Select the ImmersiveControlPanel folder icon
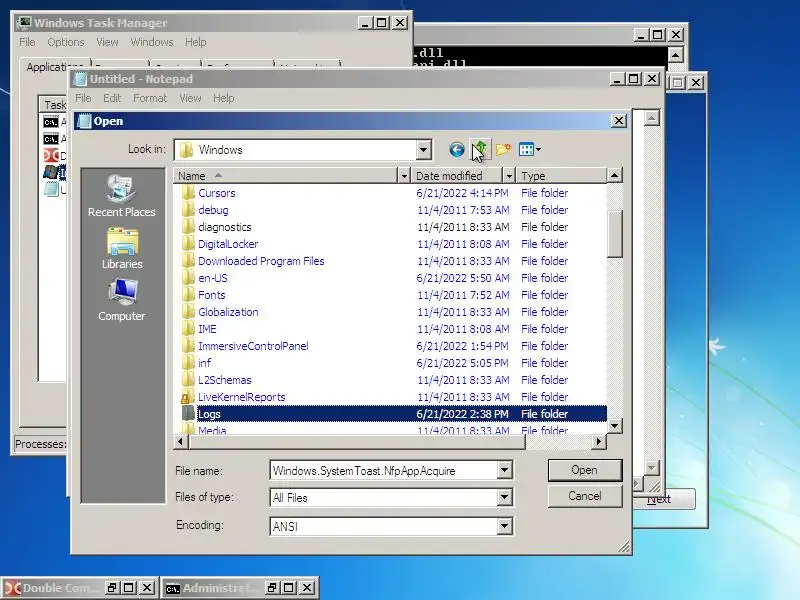Screen dimensions: 800x600 pyautogui.click(x=188, y=346)
